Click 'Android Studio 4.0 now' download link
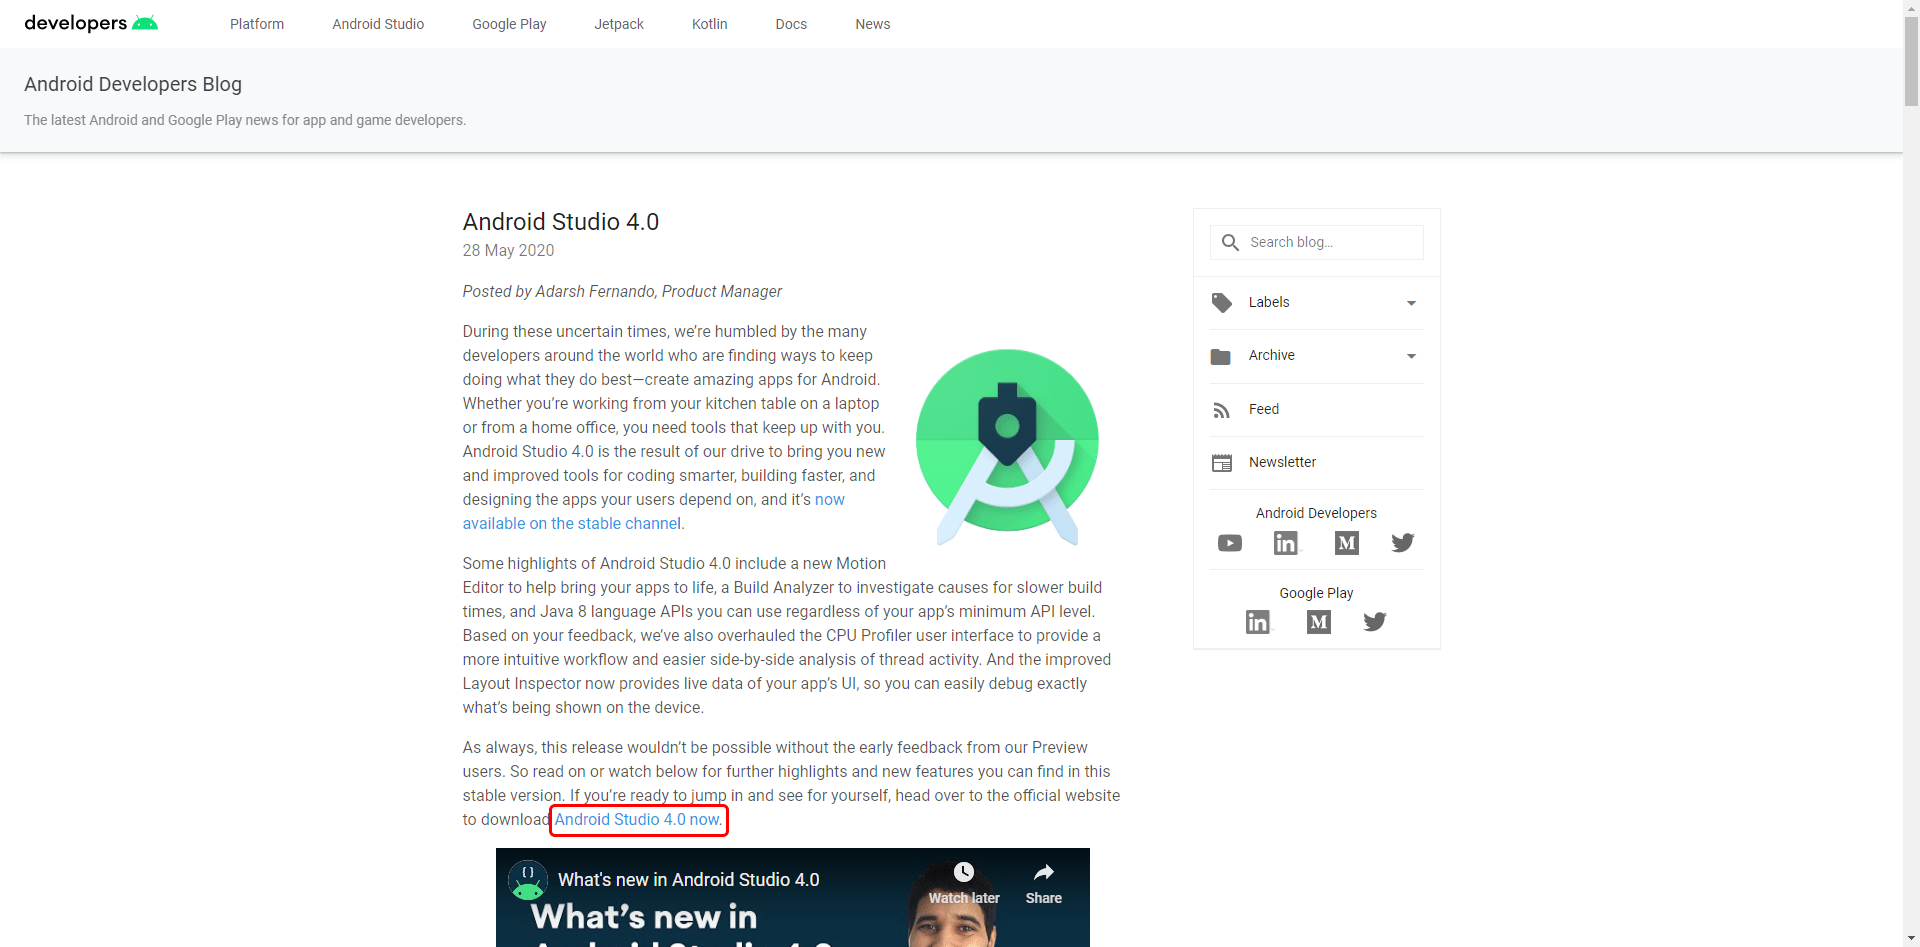Viewport: 1920px width, 947px height. (637, 820)
